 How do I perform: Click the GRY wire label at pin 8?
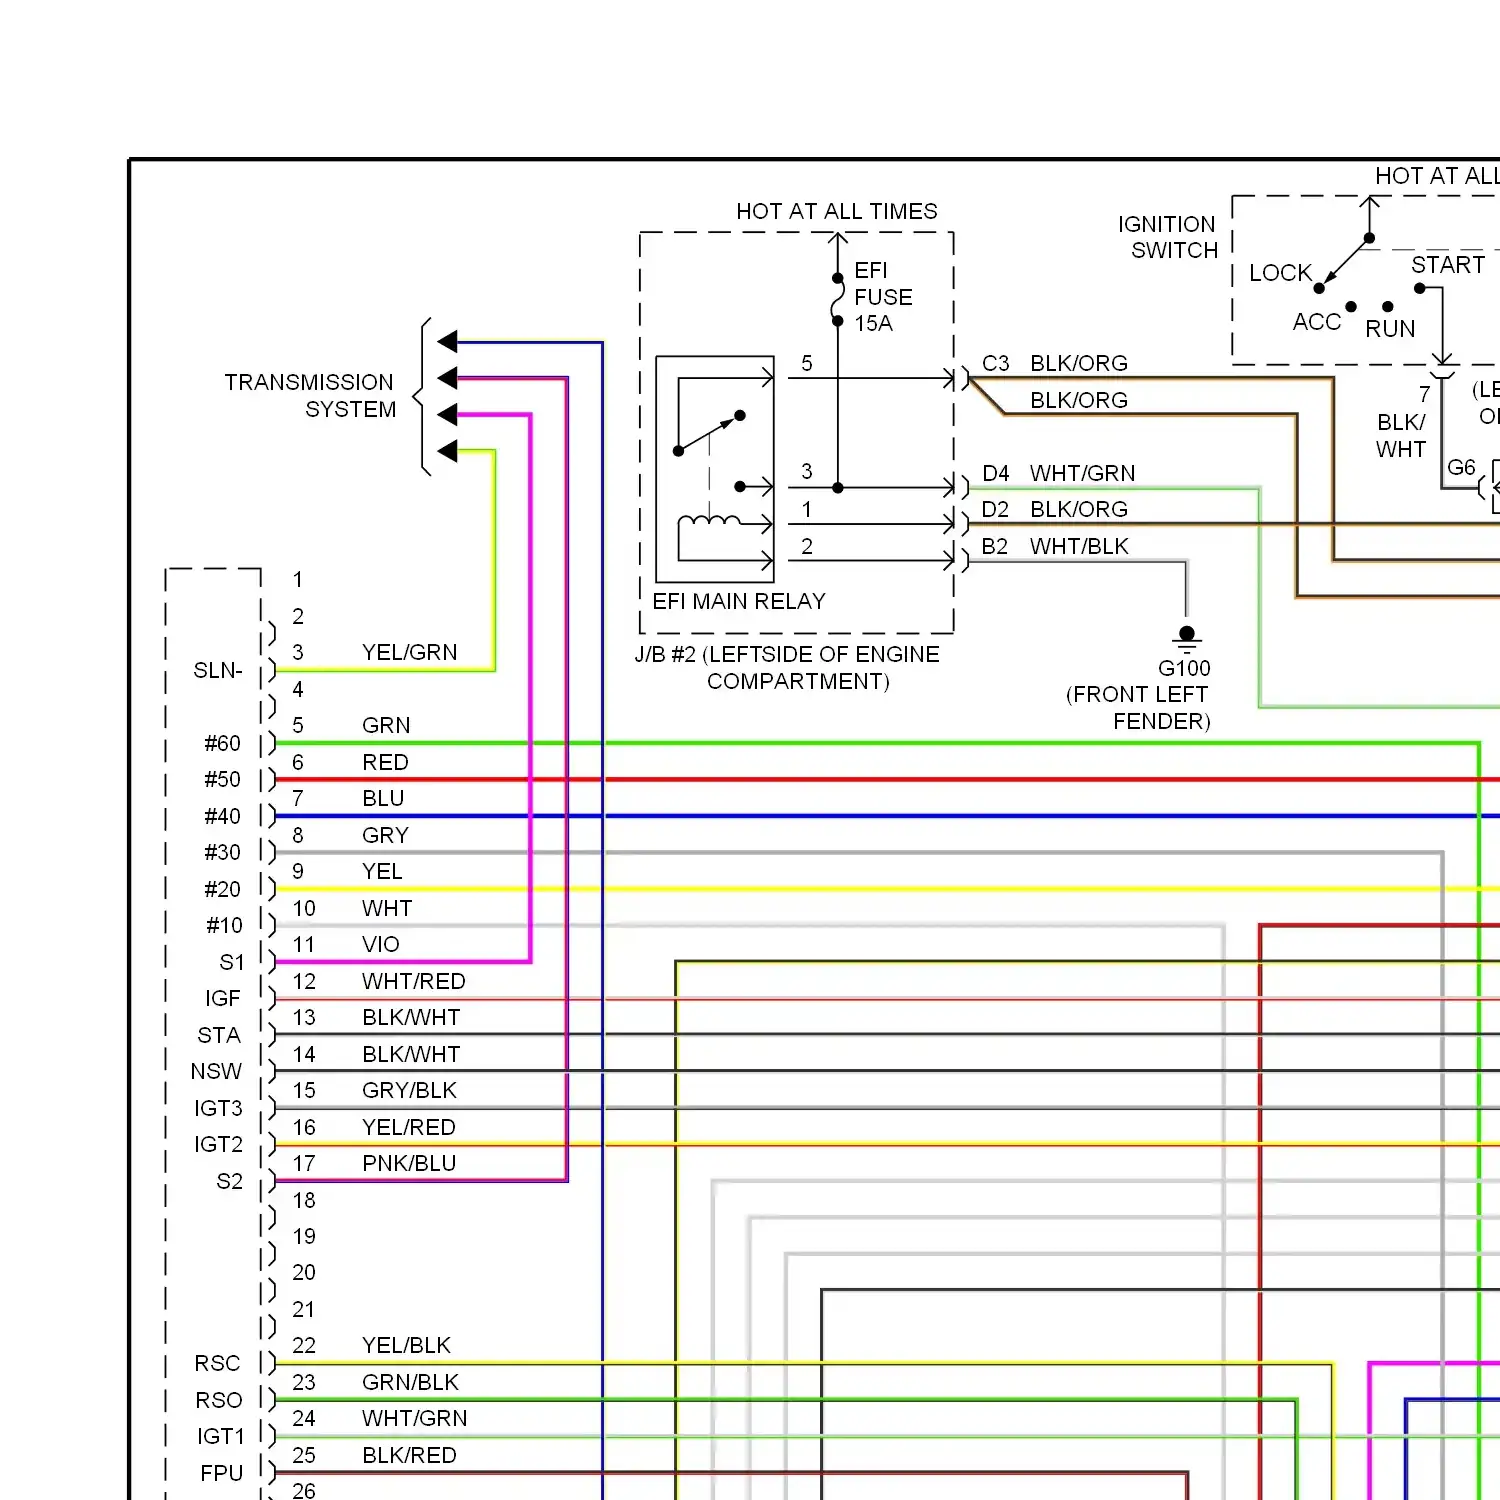(x=385, y=835)
